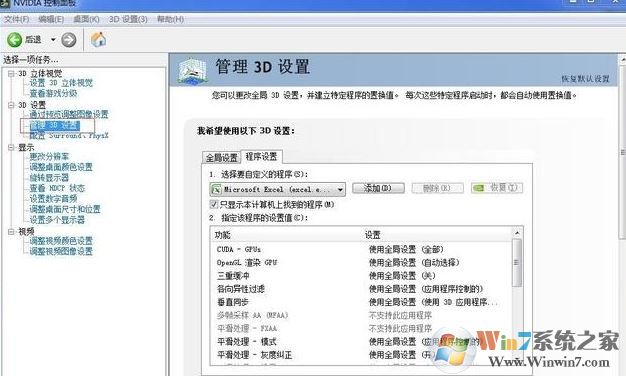Click the settings list vertical scrollbar thumb
This screenshot has height=376, width=626.
coord(517,262)
